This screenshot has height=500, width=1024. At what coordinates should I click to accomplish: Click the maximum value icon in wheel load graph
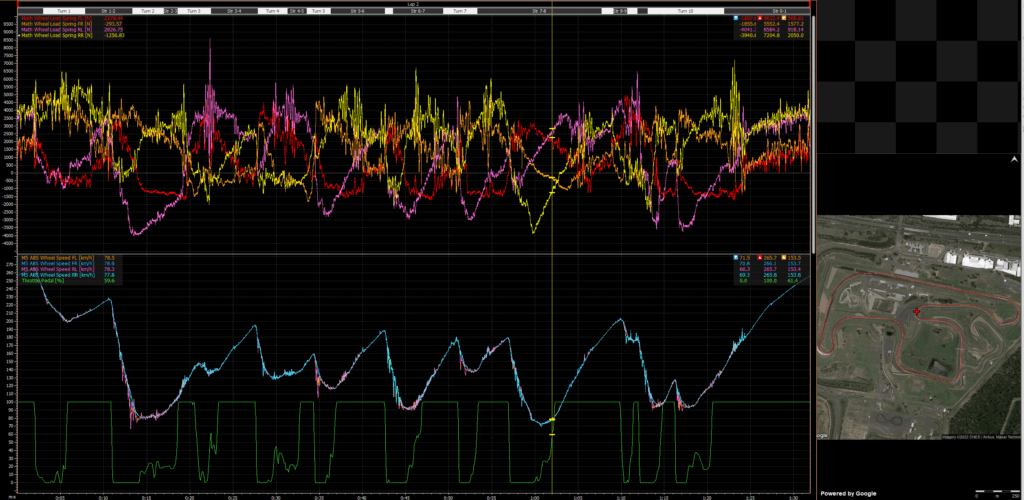pyautogui.click(x=762, y=18)
